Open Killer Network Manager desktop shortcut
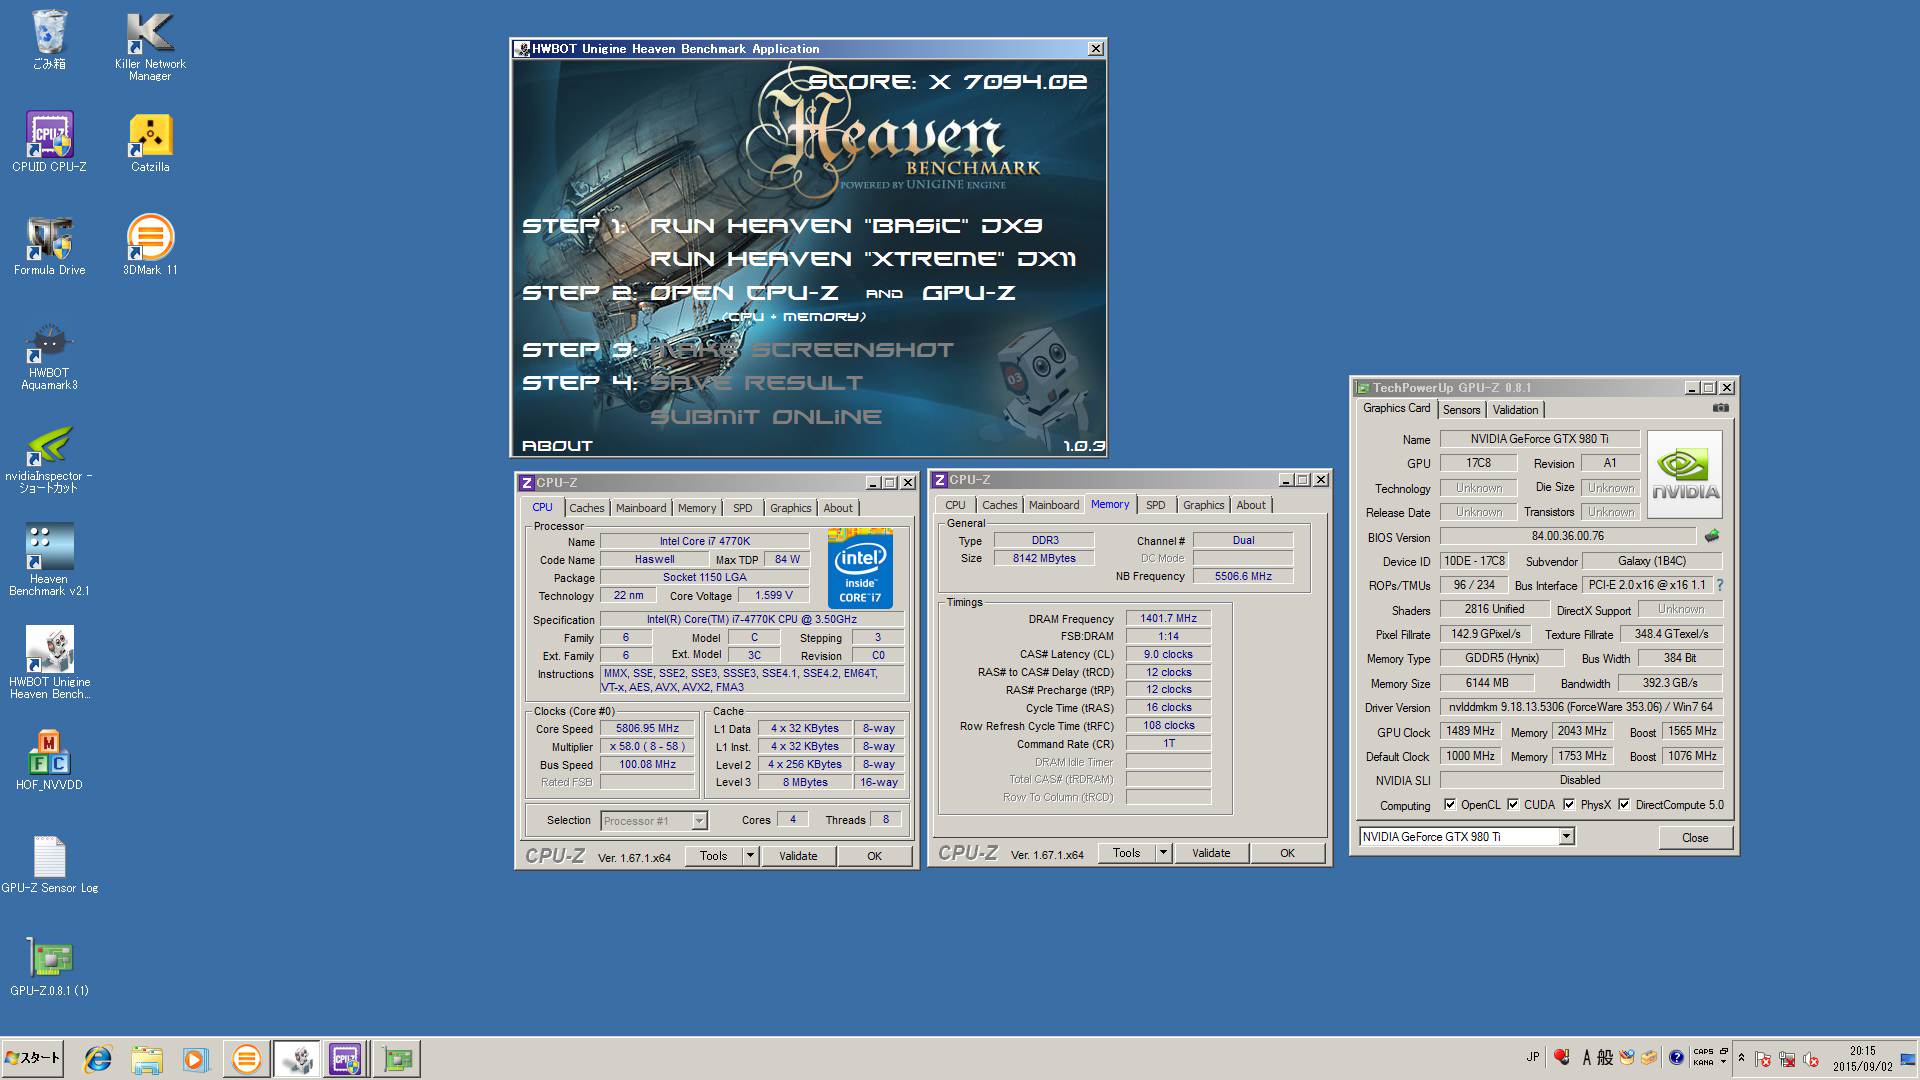This screenshot has height=1080, width=1920. pyautogui.click(x=150, y=46)
